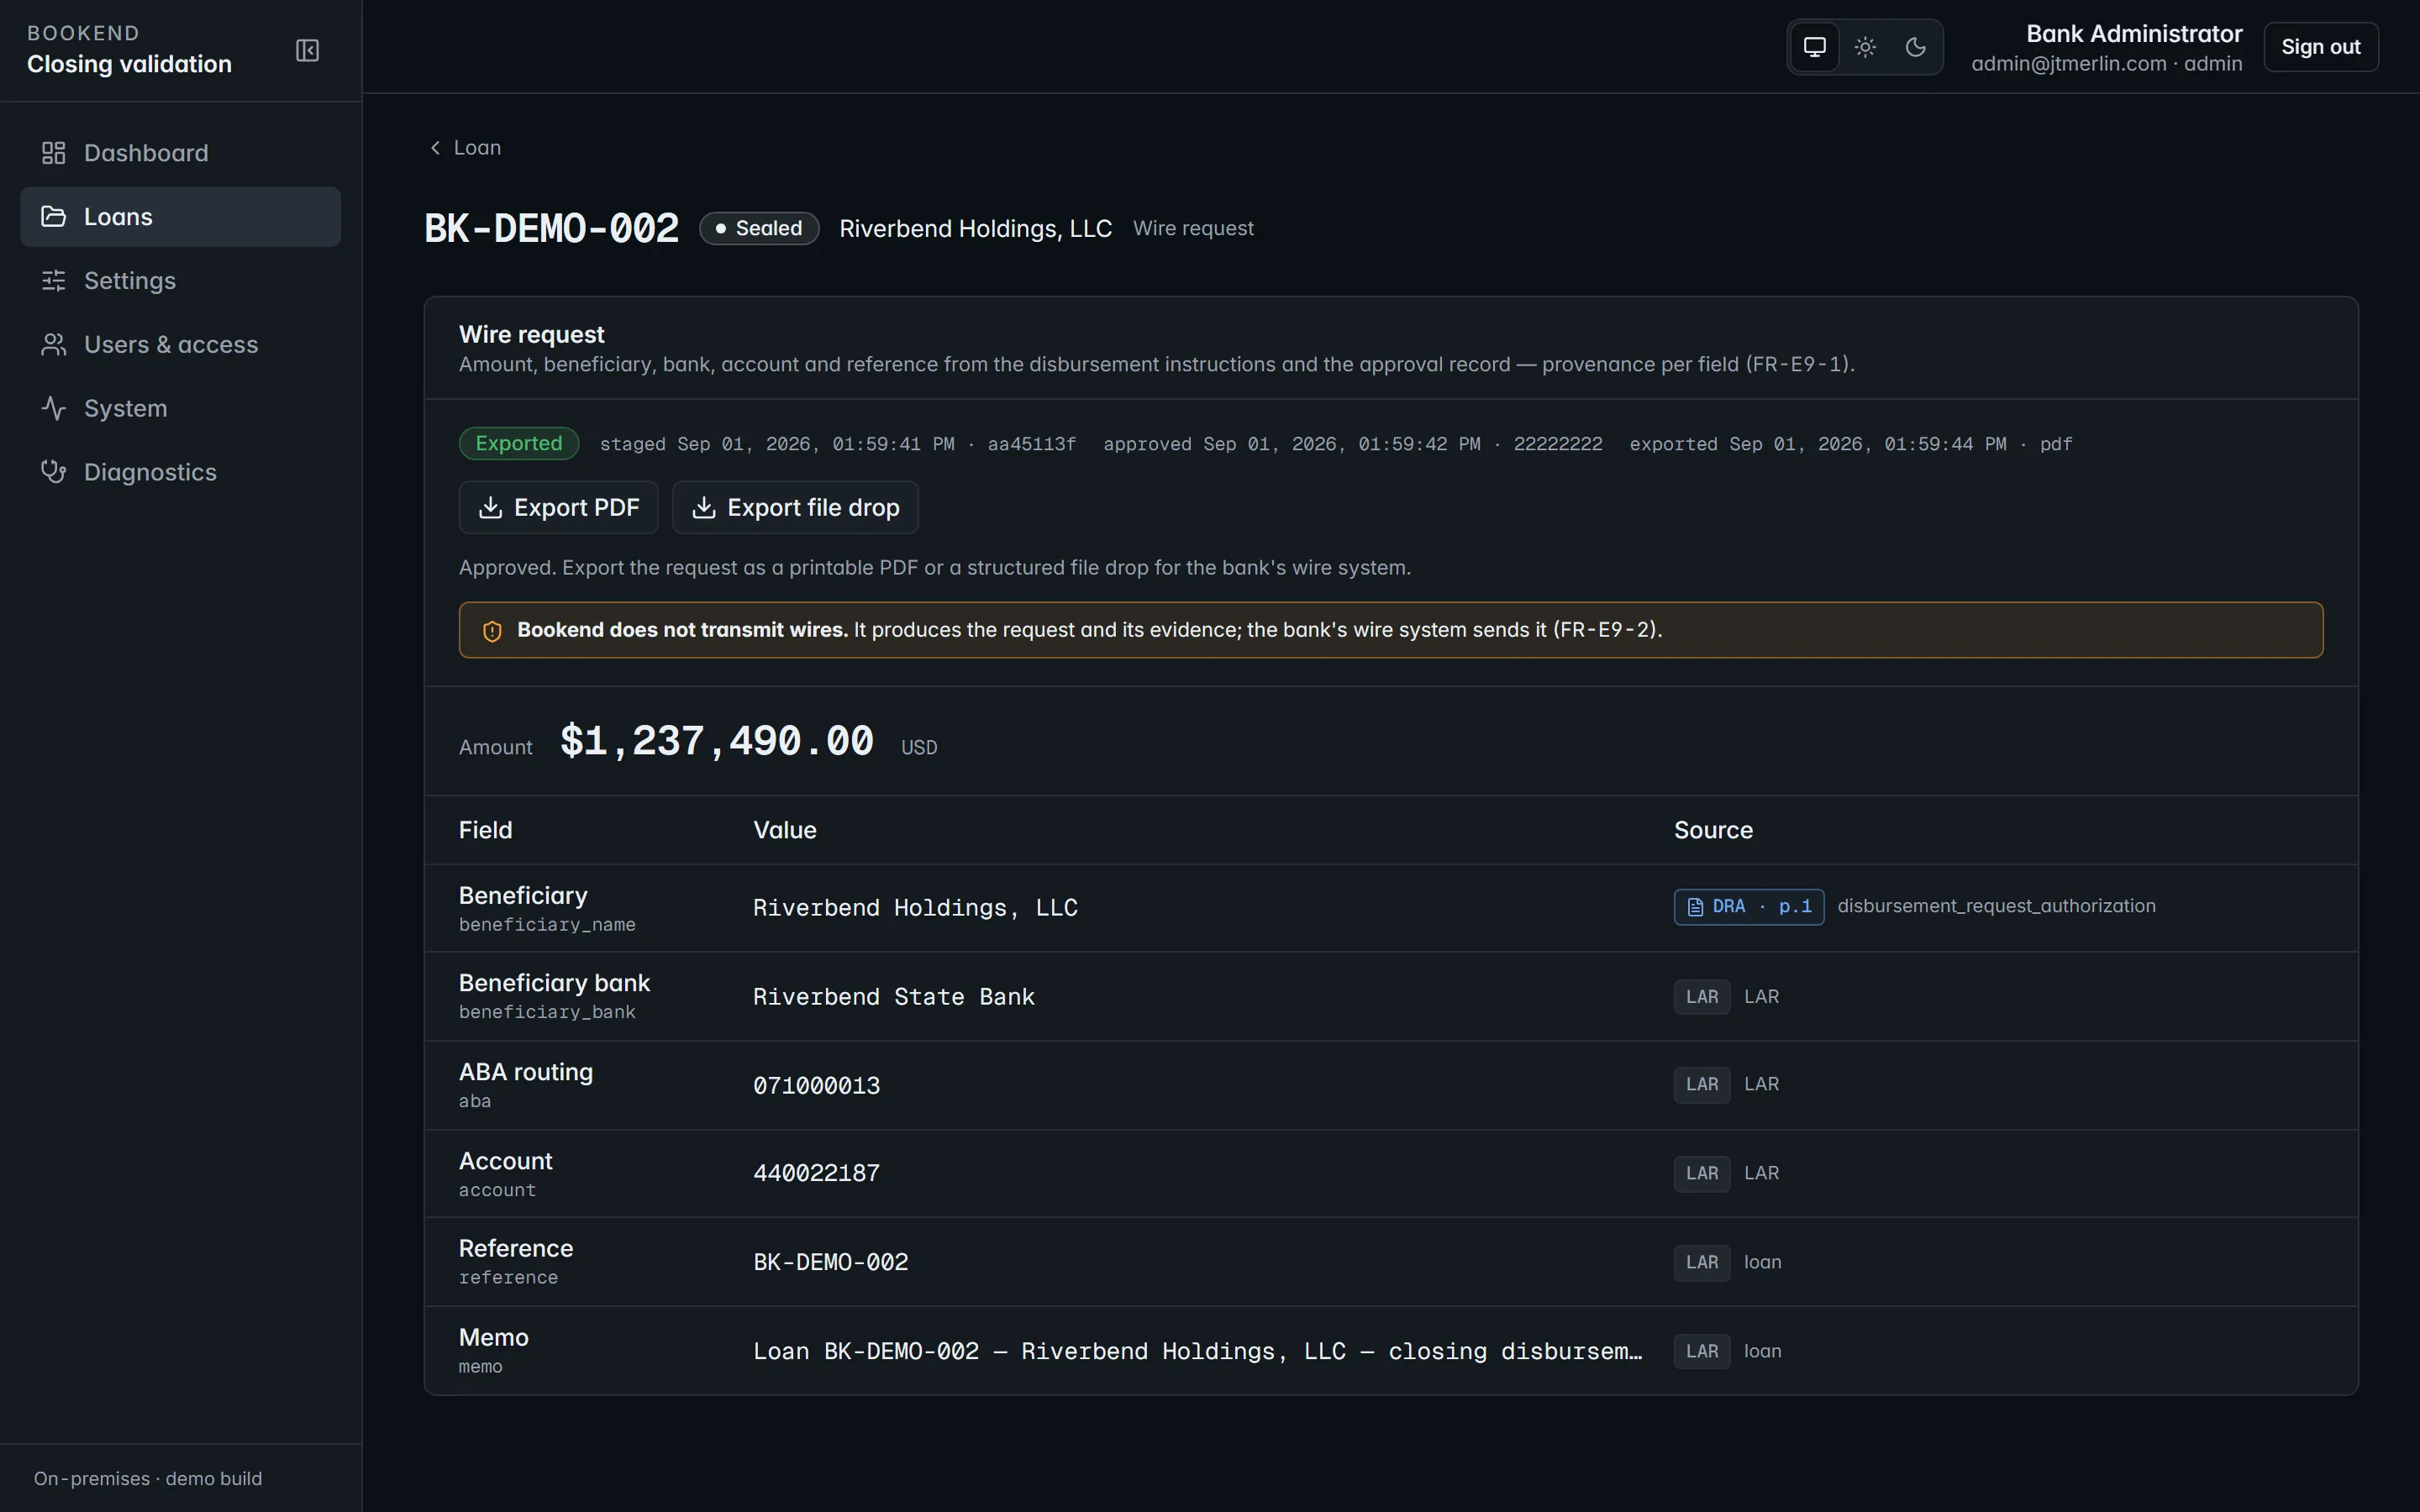Open System page in sidebar

[x=180, y=409]
